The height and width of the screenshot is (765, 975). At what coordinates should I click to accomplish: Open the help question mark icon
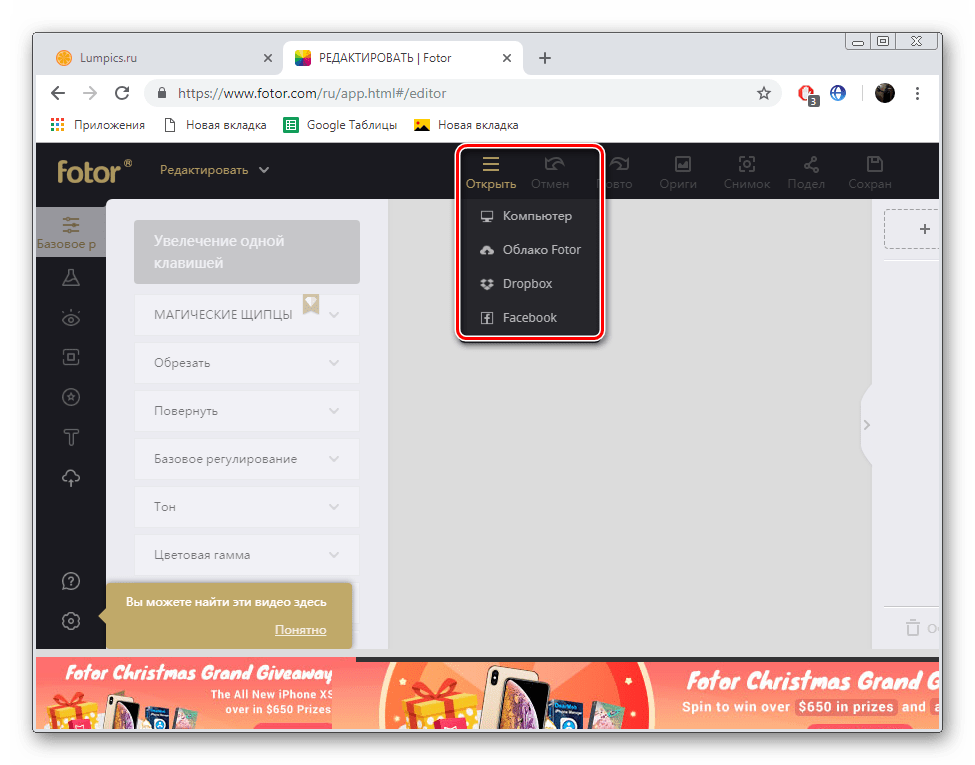click(x=71, y=581)
